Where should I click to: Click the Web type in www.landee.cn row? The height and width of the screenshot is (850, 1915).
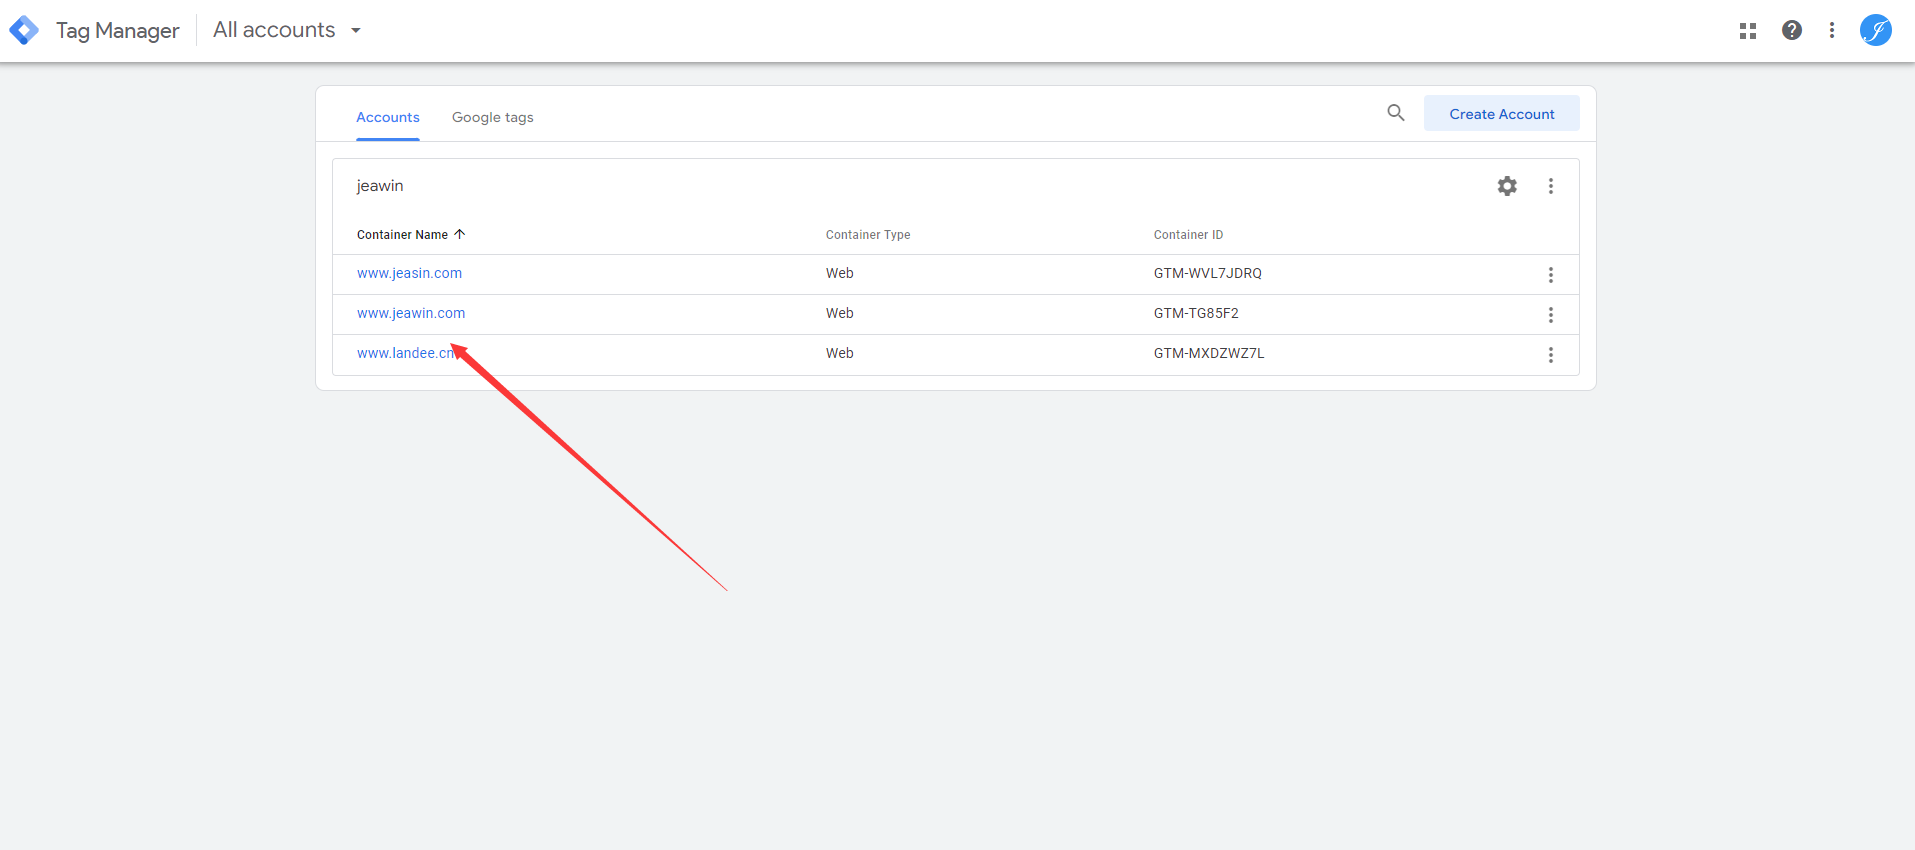pyautogui.click(x=840, y=353)
